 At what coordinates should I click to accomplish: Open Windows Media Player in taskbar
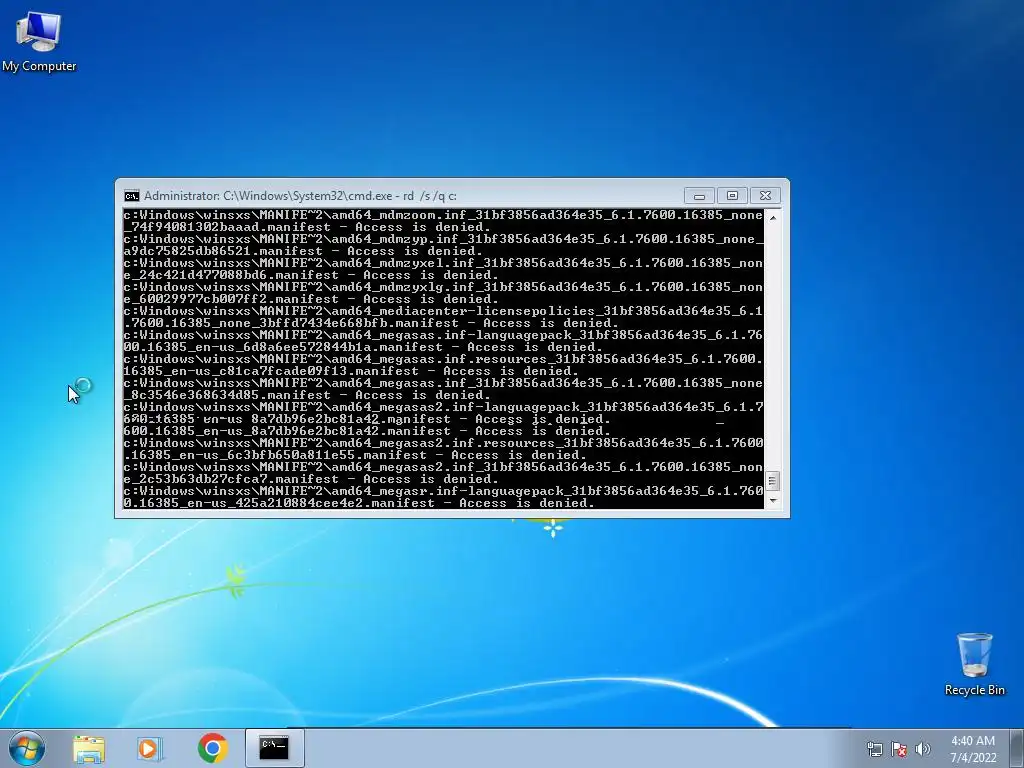pos(149,748)
